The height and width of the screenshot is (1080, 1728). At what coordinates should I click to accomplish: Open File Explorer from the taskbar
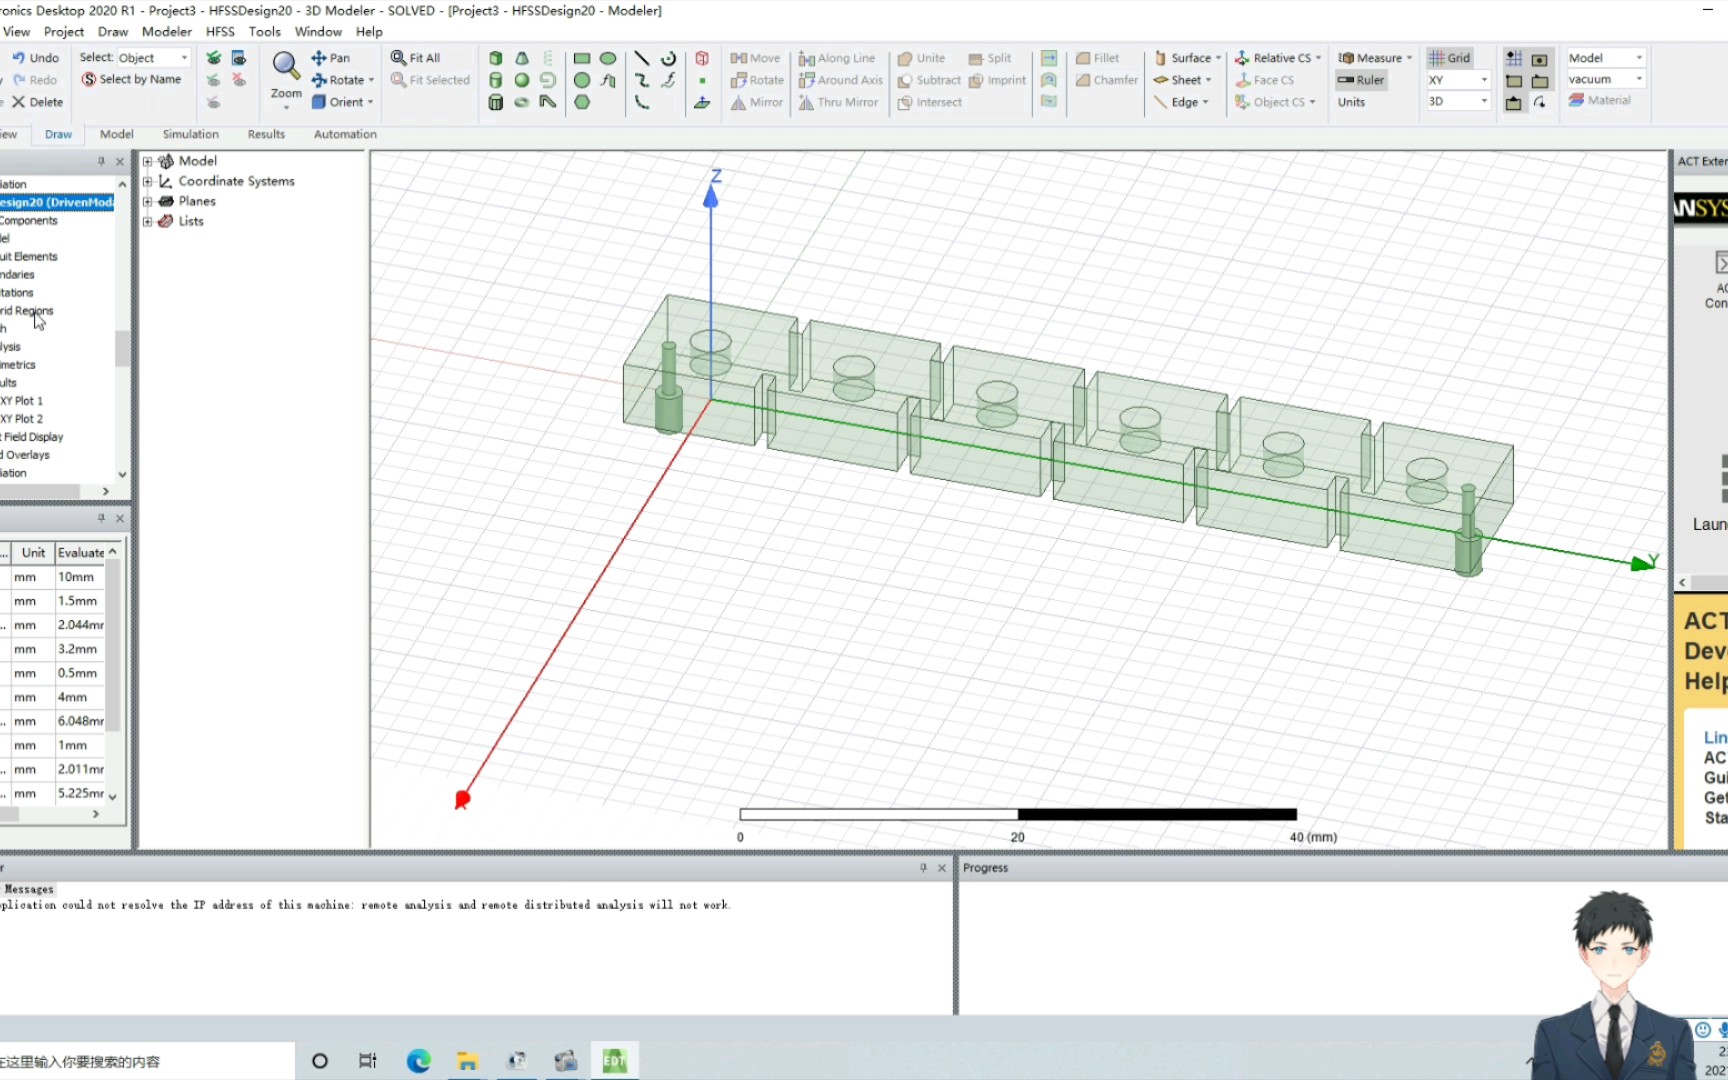(467, 1061)
